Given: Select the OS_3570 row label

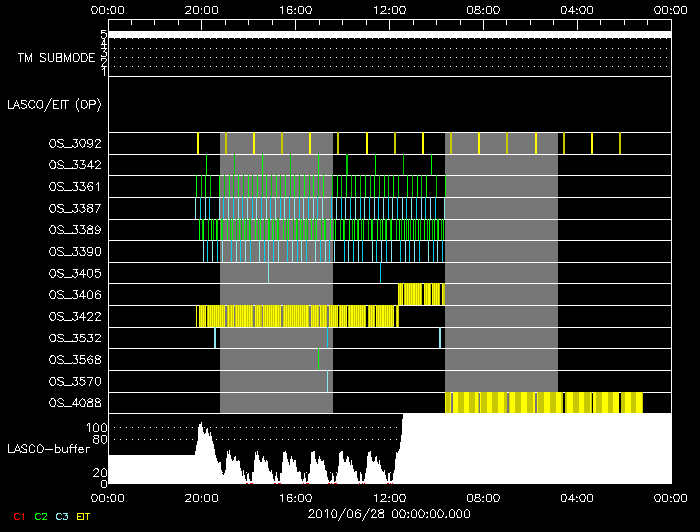Looking at the screenshot, I should pyautogui.click(x=74, y=380).
